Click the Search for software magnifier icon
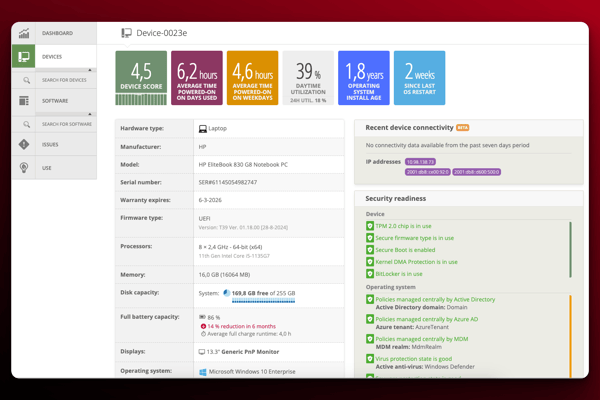Image resolution: width=600 pixels, height=400 pixels. tap(27, 124)
